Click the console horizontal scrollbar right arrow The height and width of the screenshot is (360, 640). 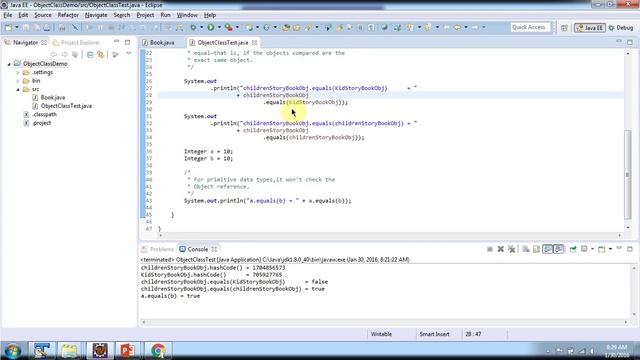[x=626, y=322]
